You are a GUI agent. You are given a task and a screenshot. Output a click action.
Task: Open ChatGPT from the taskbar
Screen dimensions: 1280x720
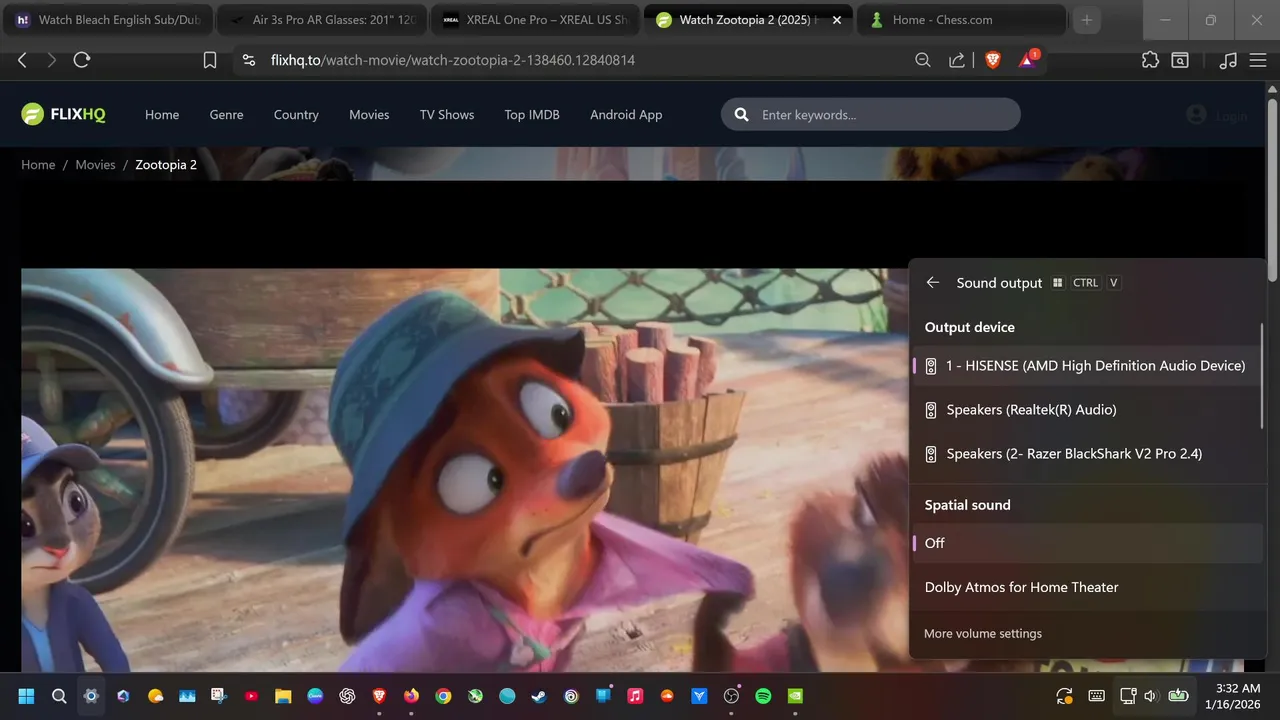pos(347,696)
